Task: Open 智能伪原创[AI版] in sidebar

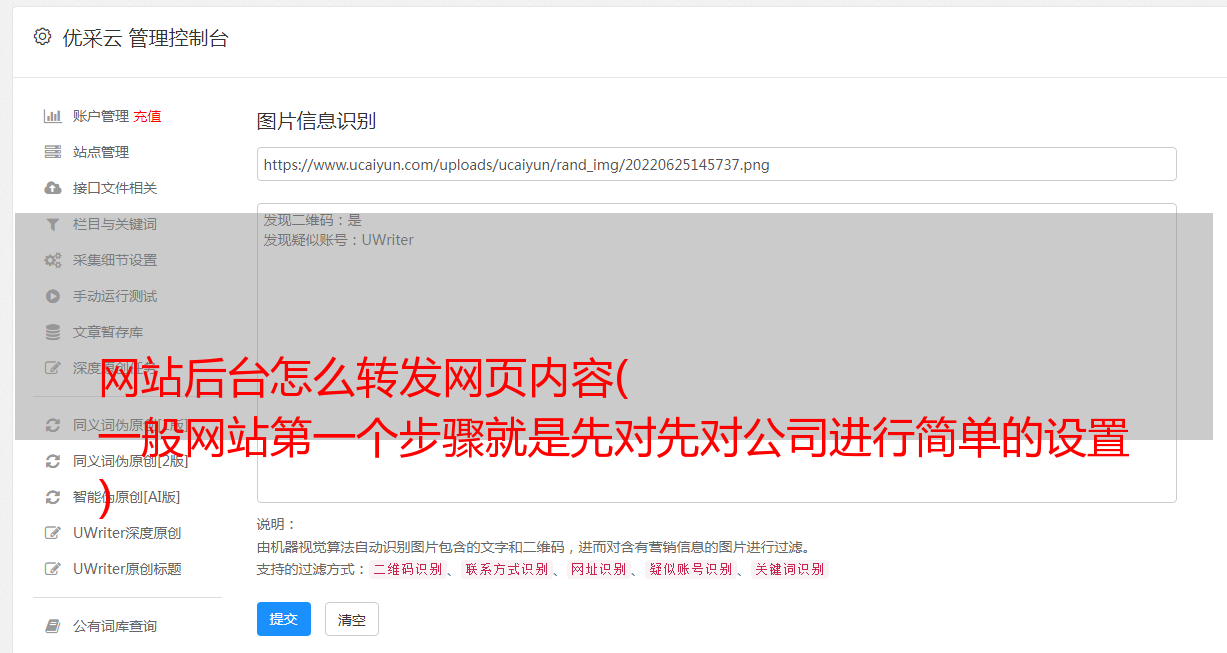Action: point(126,497)
